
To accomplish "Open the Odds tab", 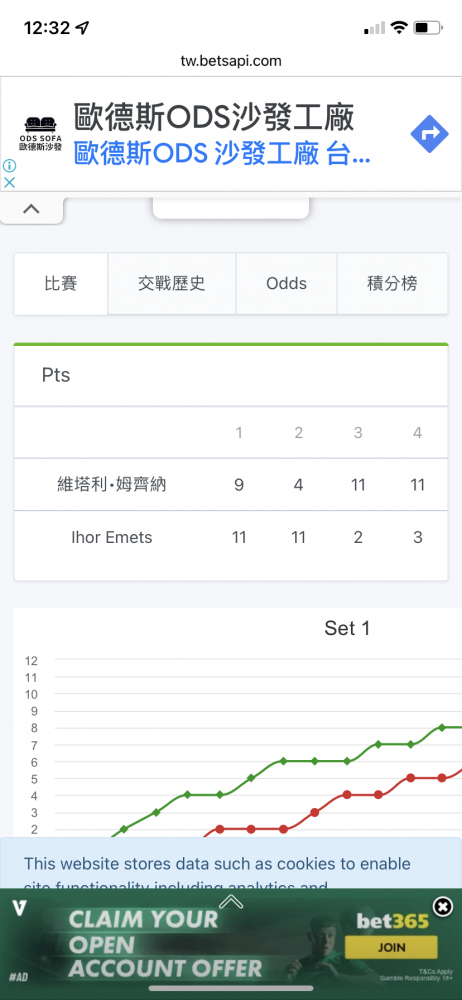I will (x=287, y=284).
